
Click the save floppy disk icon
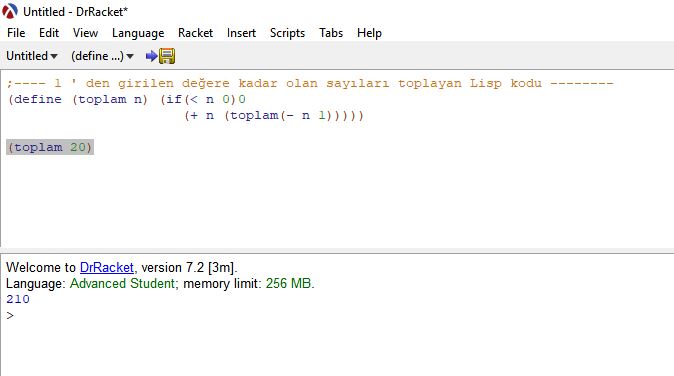click(167, 56)
